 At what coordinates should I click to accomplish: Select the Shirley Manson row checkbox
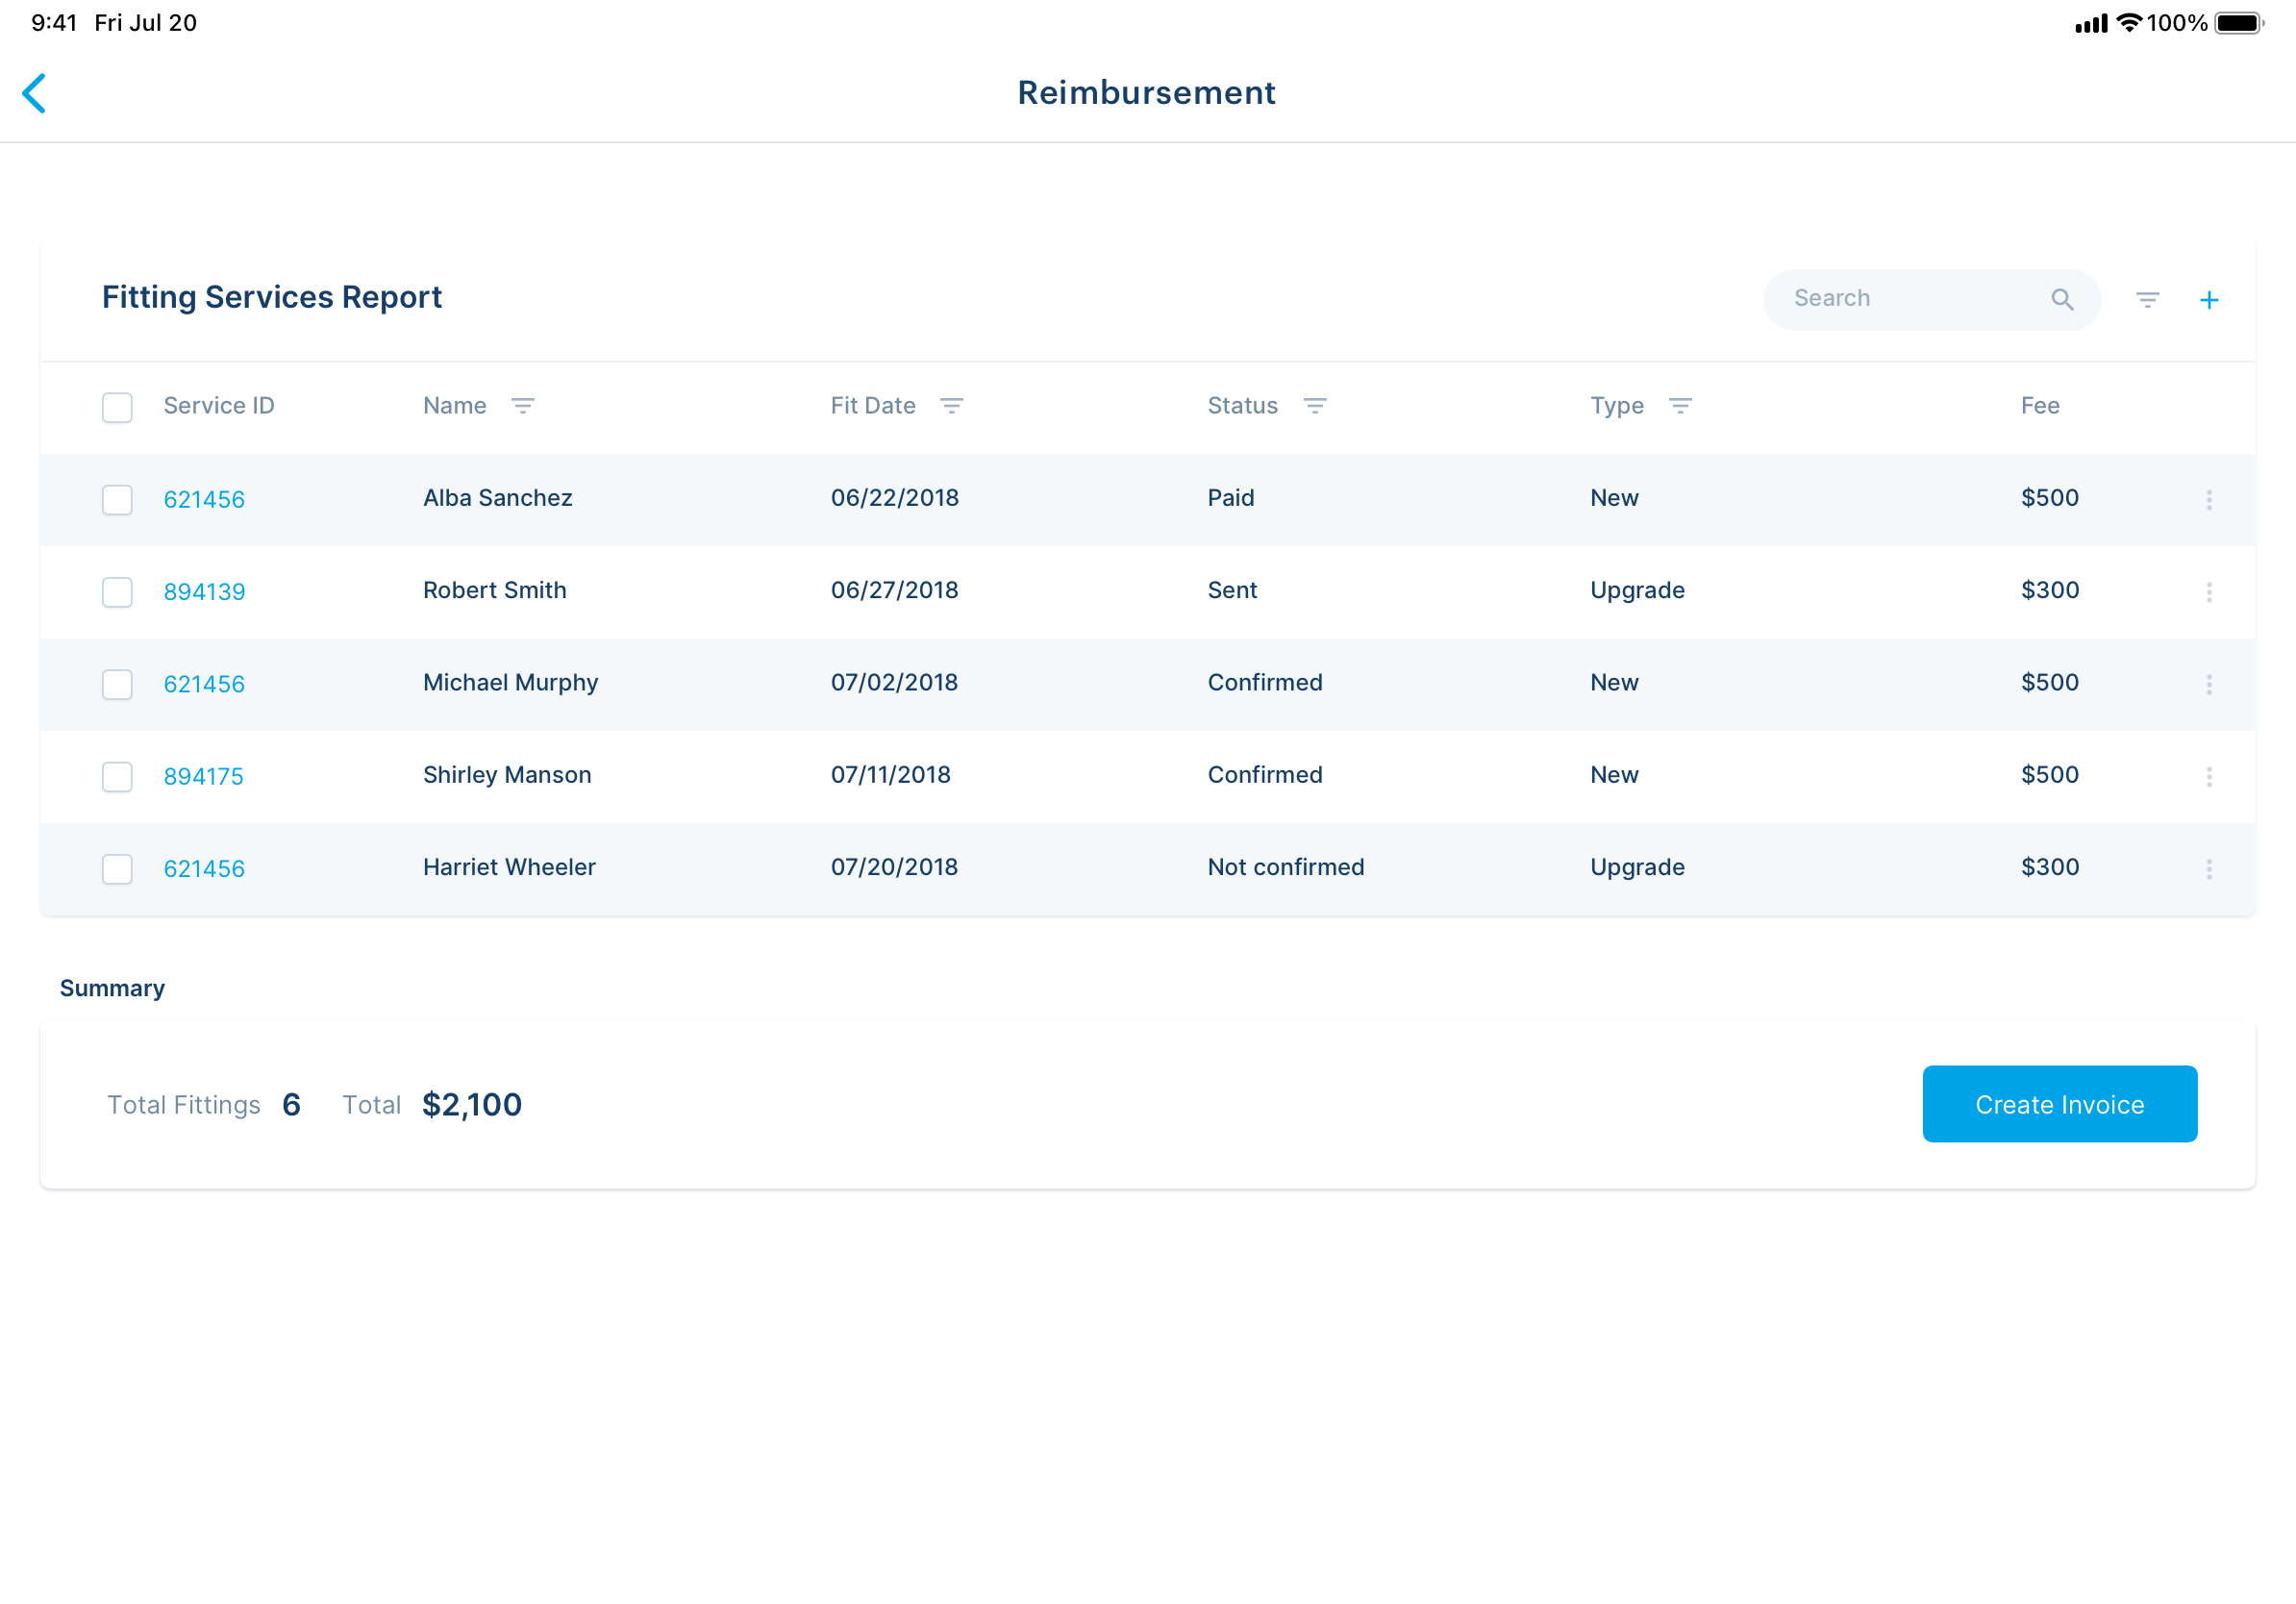(x=117, y=776)
